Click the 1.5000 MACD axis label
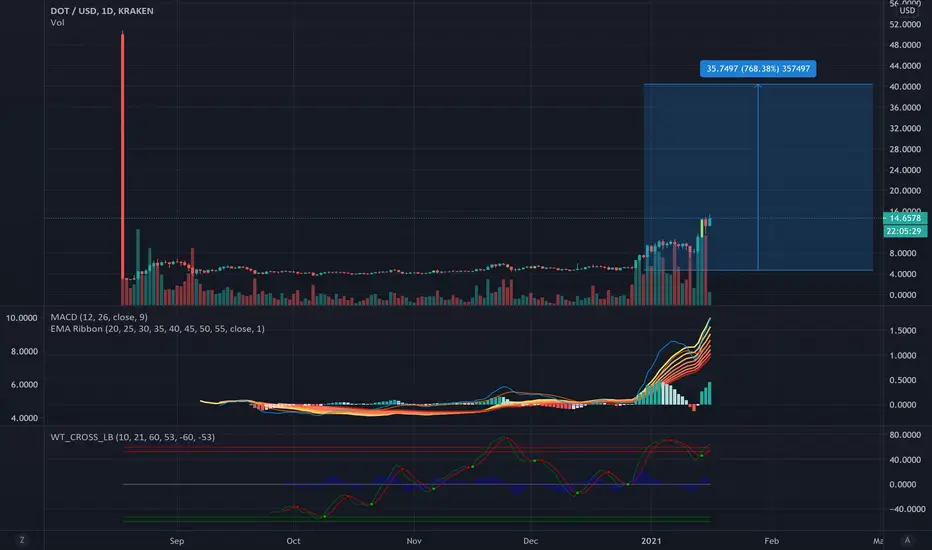This screenshot has width=932, height=550. tap(902, 331)
